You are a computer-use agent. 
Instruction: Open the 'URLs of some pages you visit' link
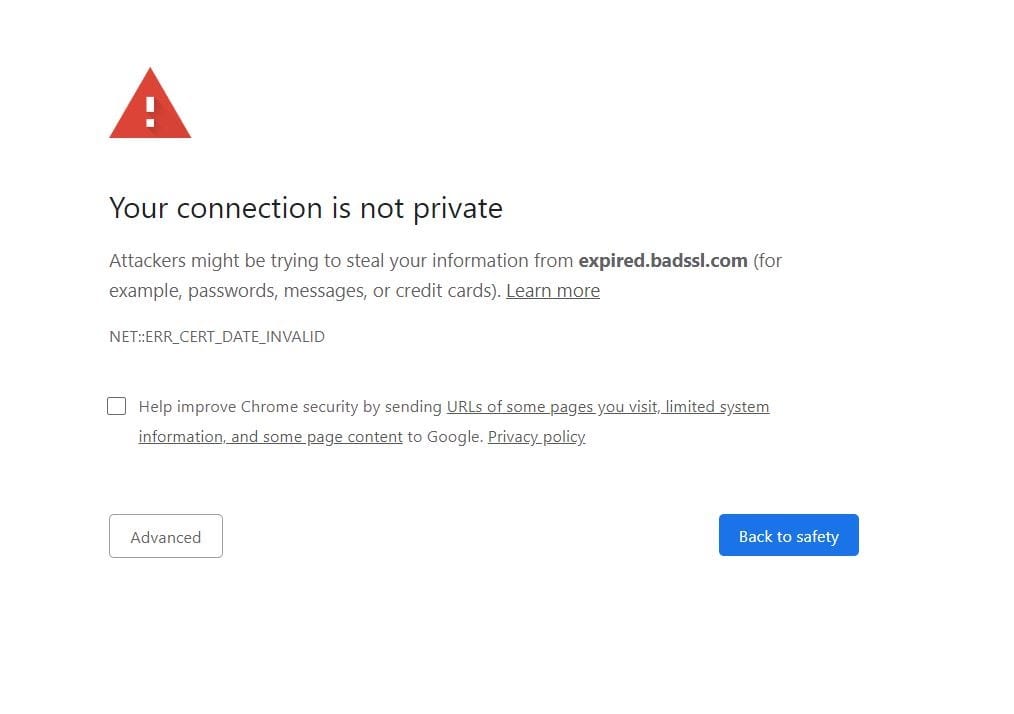pyautogui.click(x=553, y=407)
